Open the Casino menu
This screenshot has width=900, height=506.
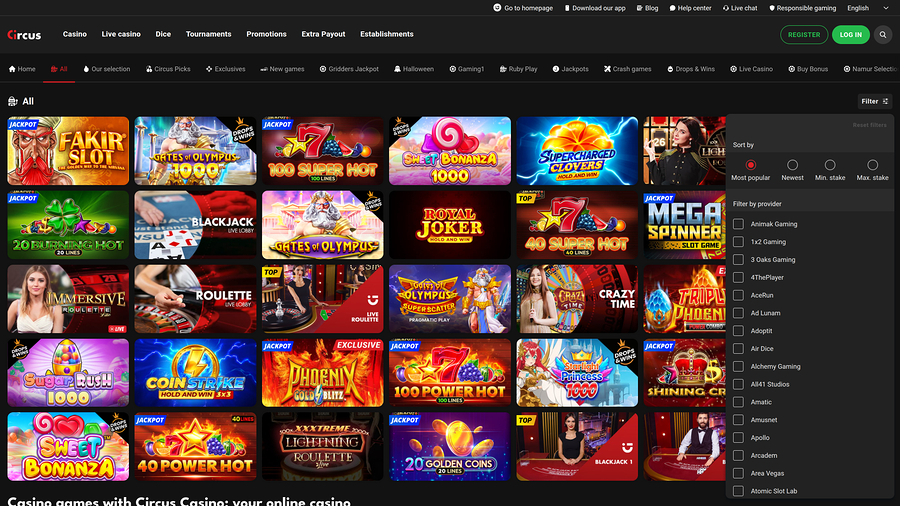[75, 34]
